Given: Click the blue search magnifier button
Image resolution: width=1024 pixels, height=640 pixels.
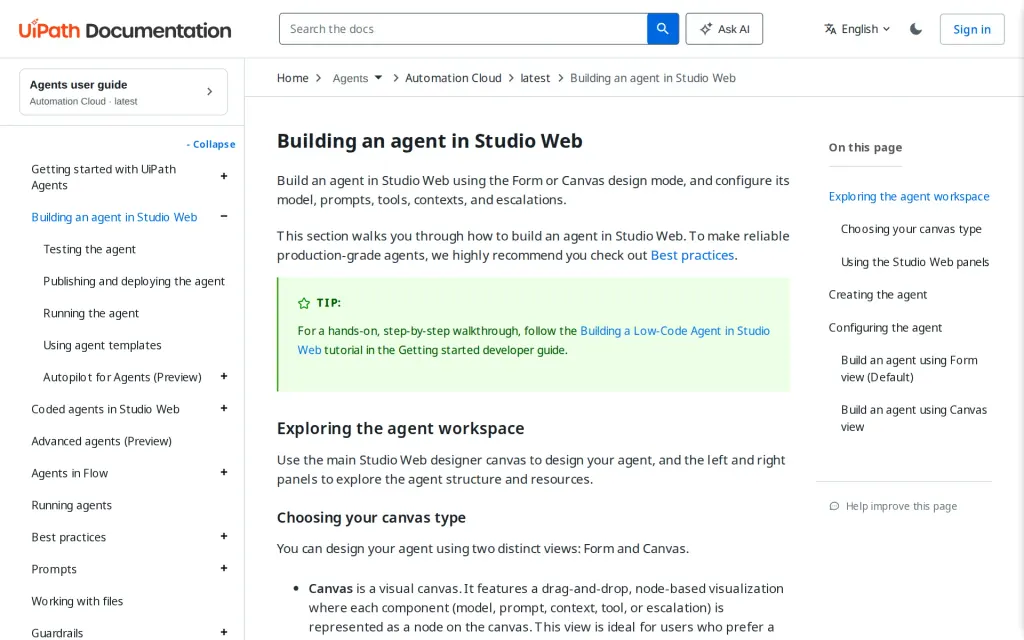Looking at the screenshot, I should click(662, 29).
